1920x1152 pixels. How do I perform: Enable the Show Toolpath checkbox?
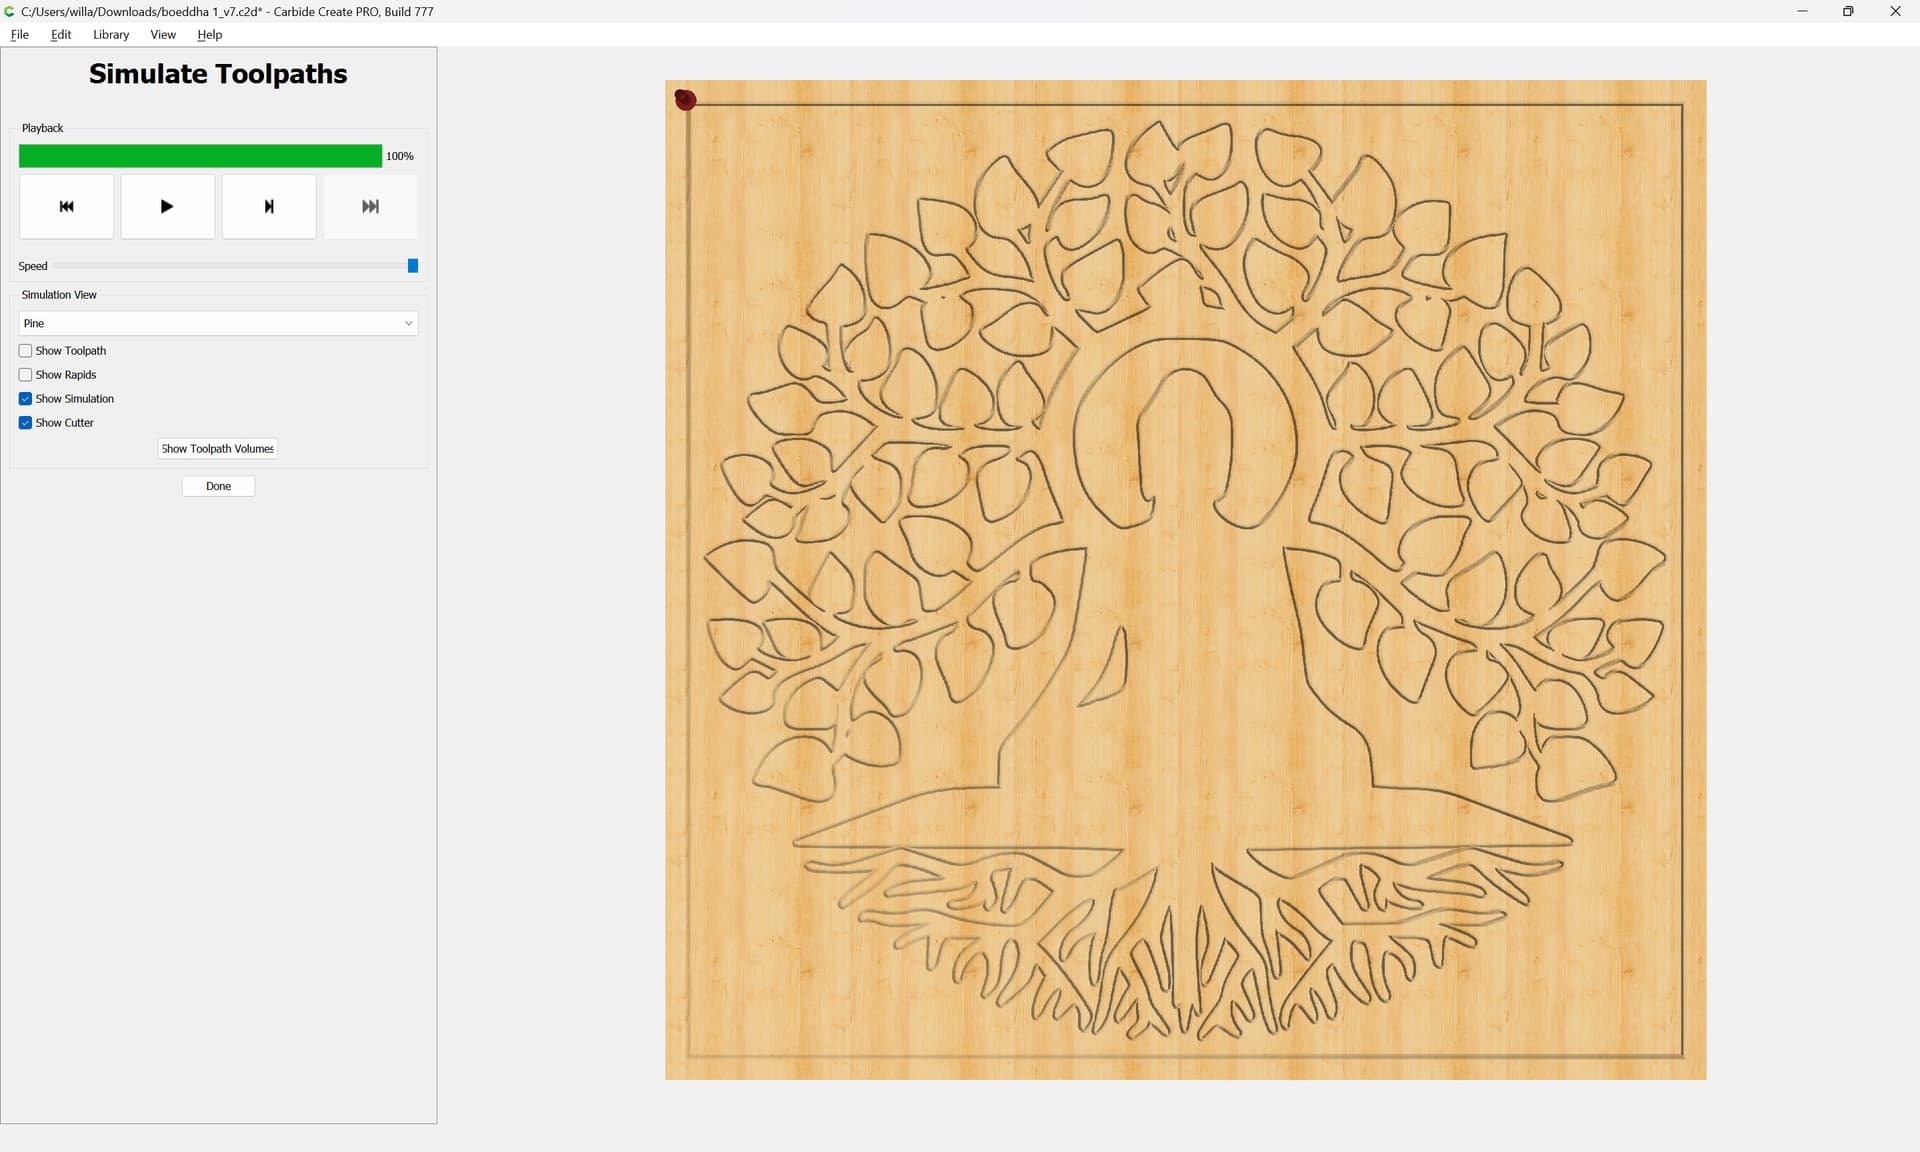tap(26, 351)
